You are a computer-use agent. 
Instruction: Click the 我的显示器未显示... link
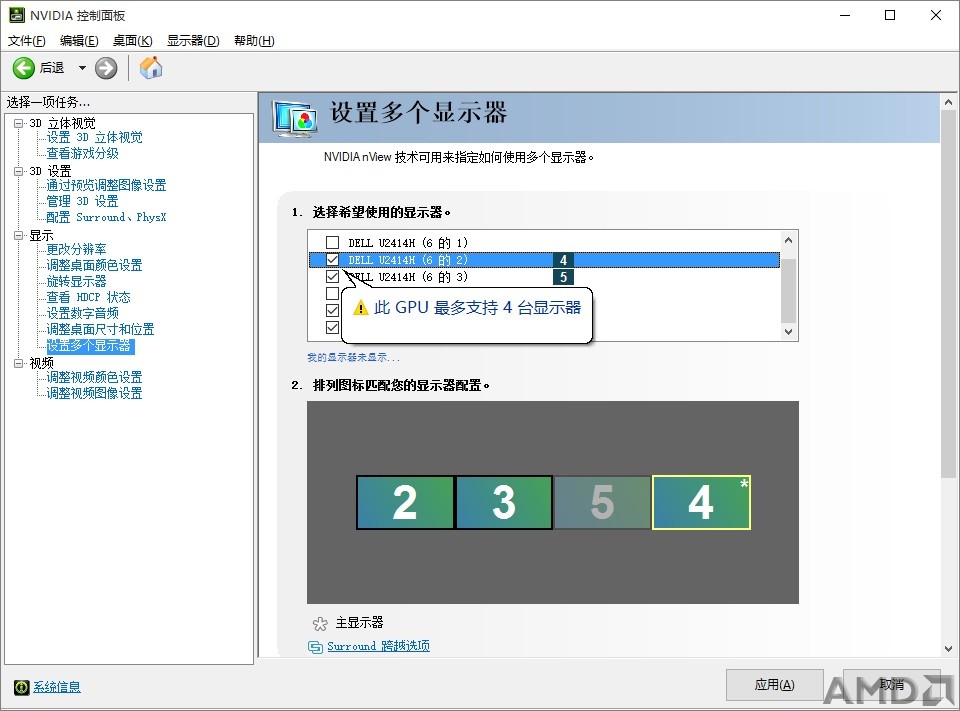pos(353,358)
